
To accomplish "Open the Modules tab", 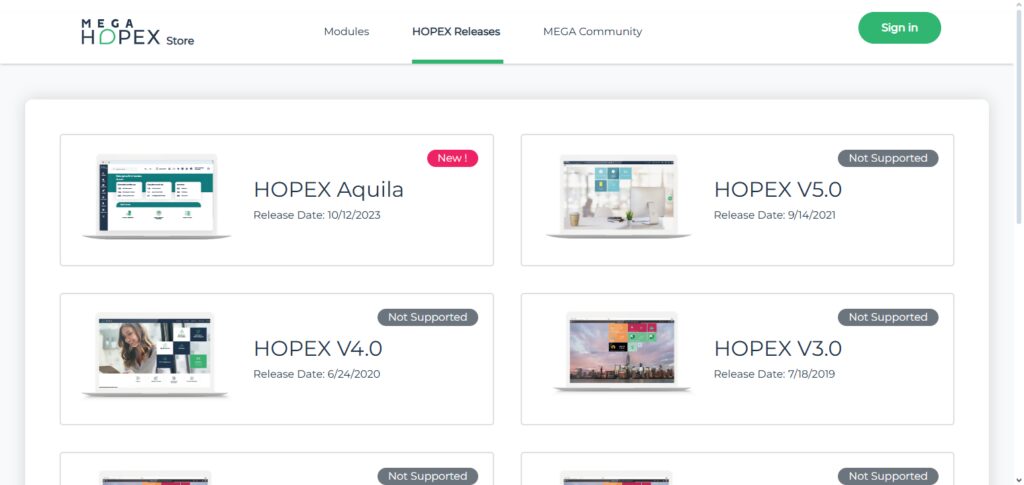I will pos(346,31).
